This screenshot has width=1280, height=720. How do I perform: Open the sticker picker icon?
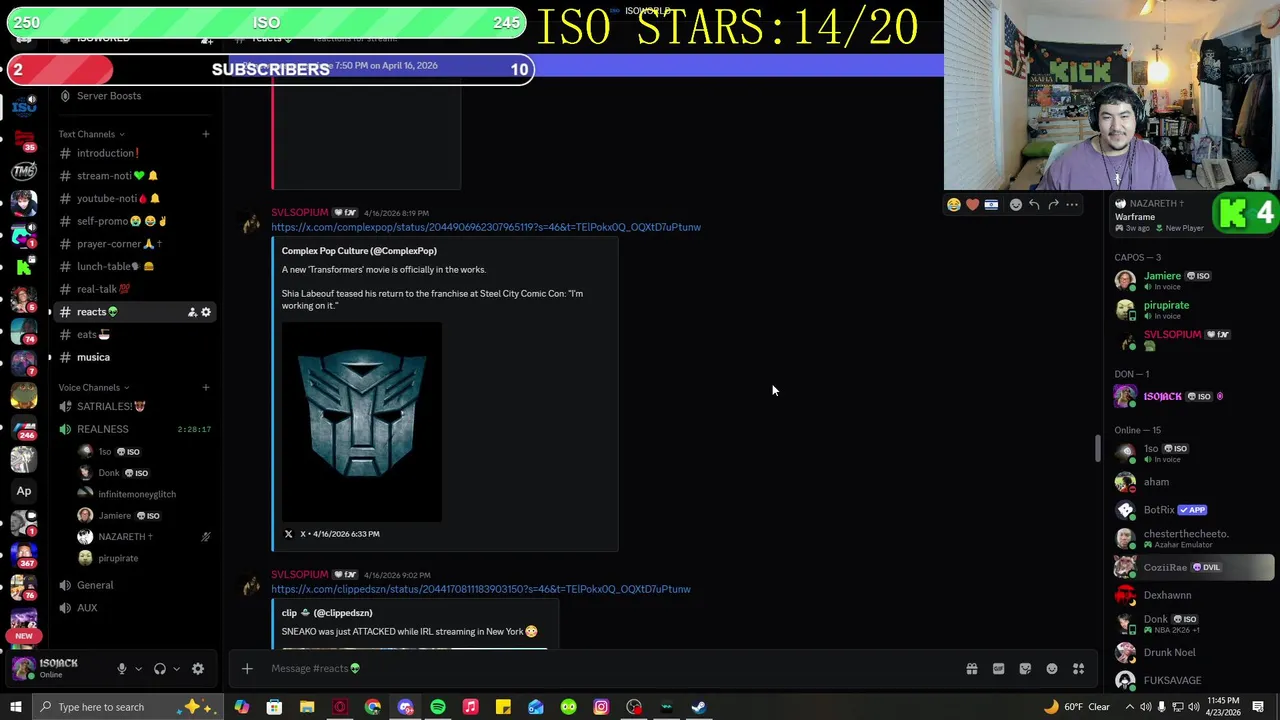point(1025,669)
